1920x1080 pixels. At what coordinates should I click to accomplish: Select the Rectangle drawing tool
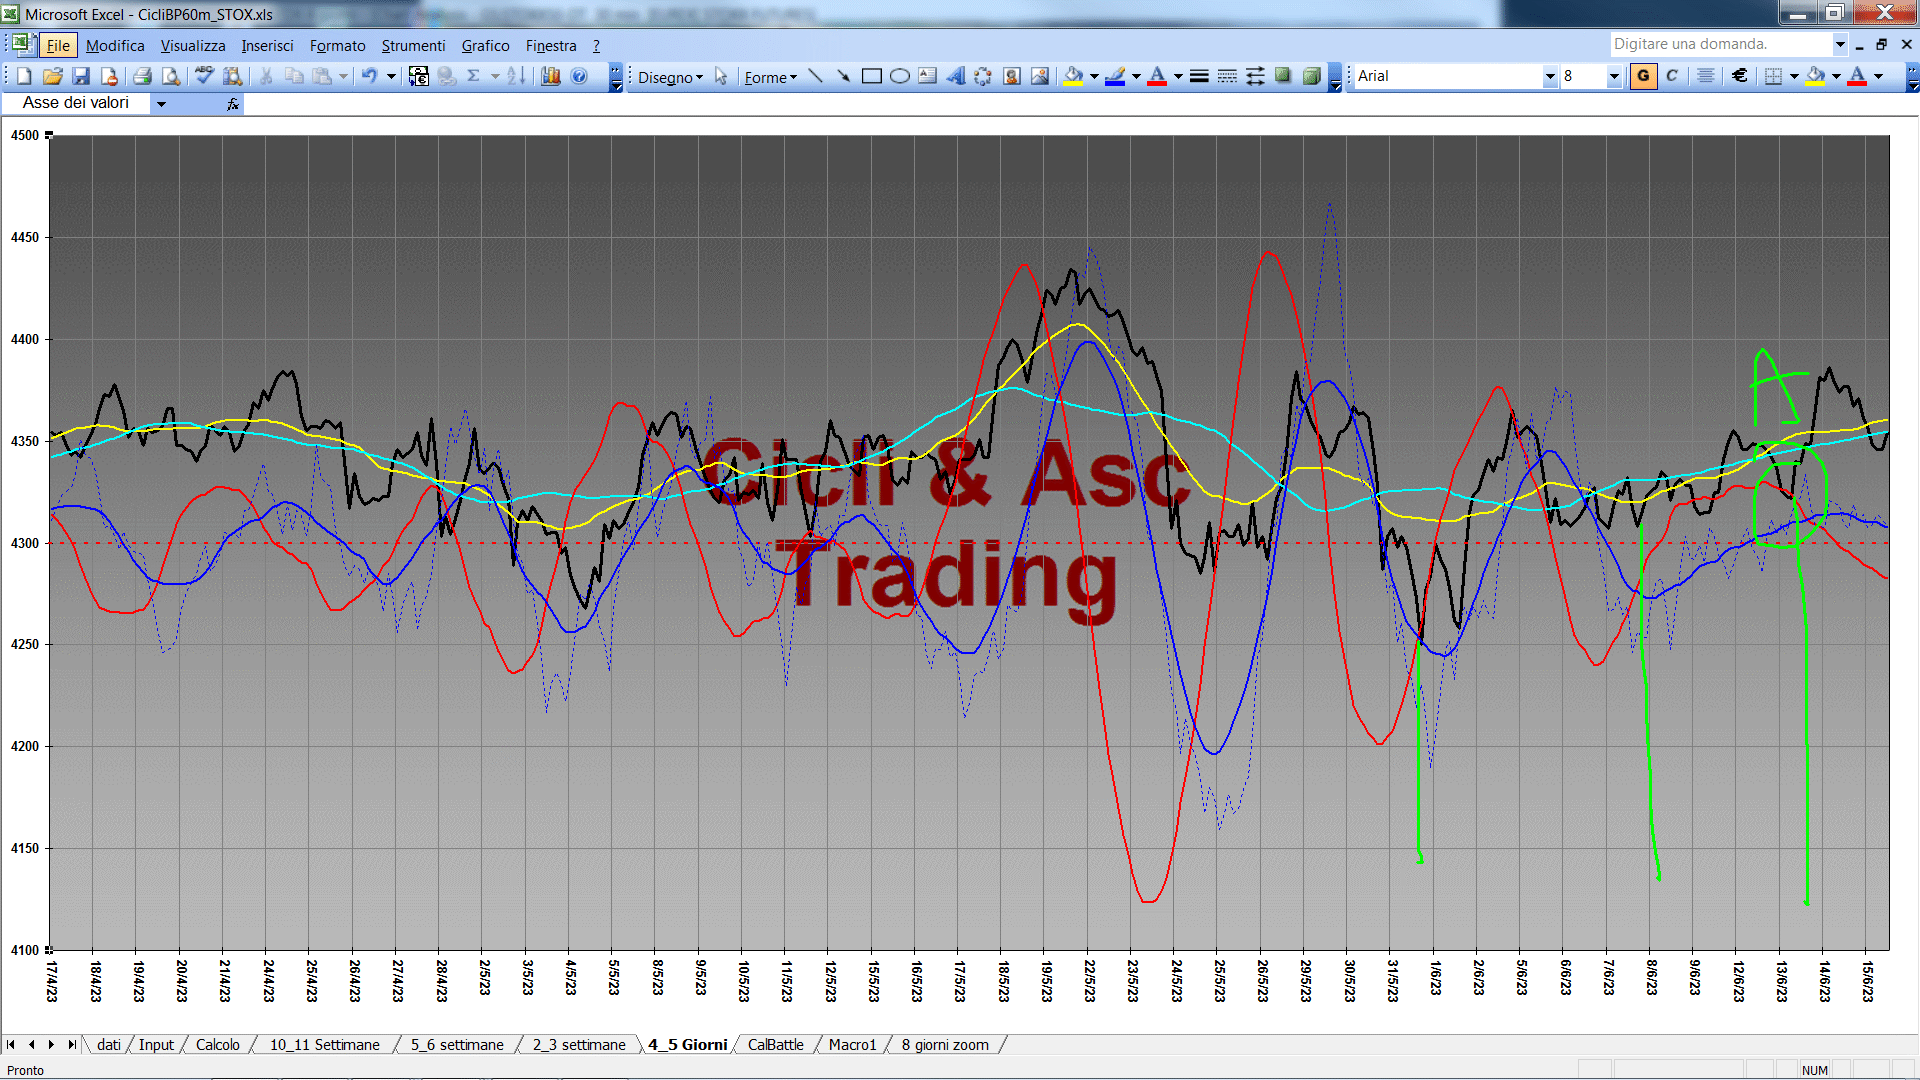point(872,76)
